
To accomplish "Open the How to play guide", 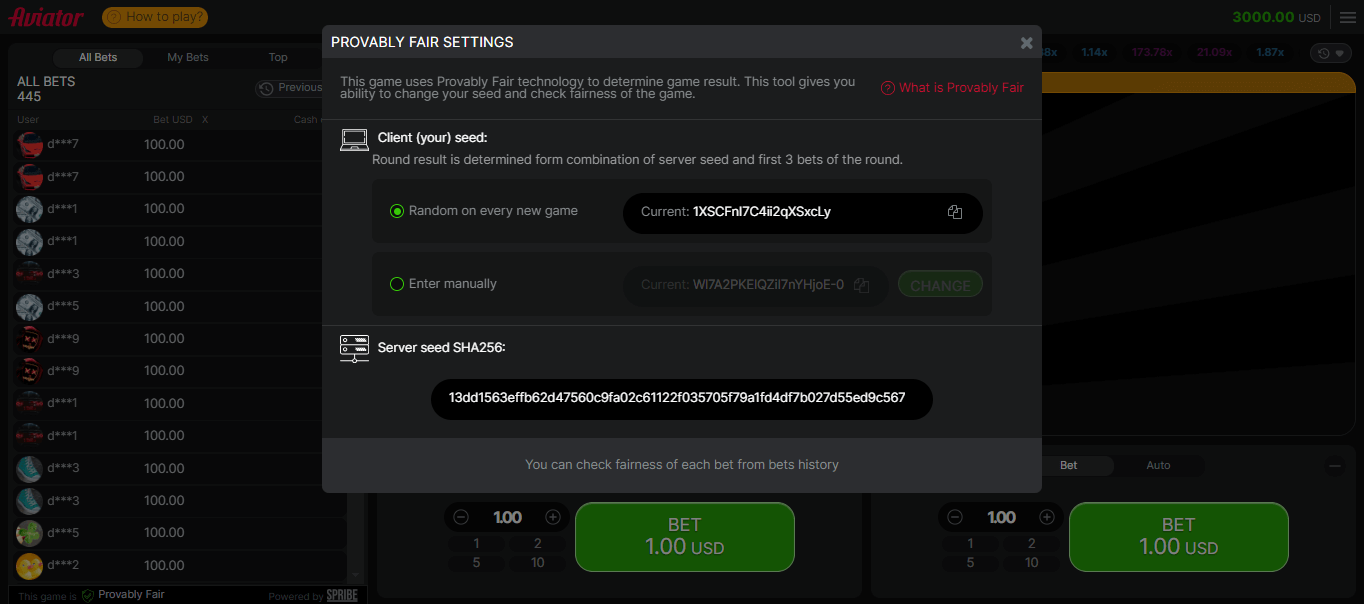I will click(x=155, y=17).
